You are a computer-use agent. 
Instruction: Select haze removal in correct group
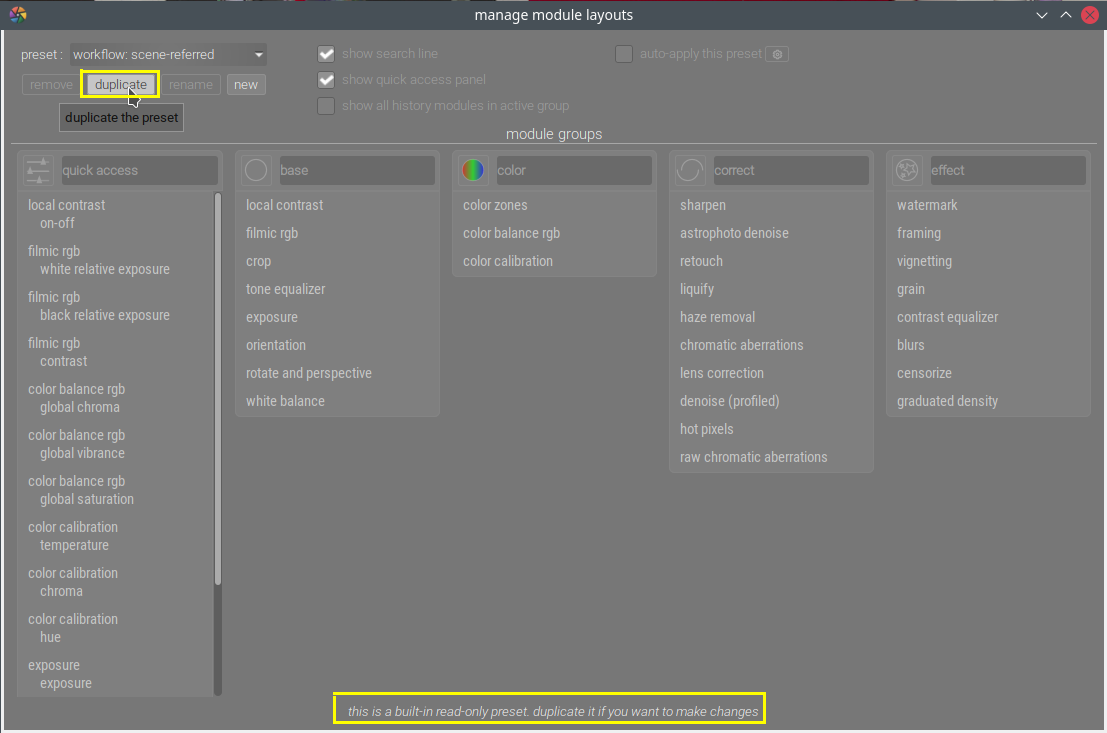[x=717, y=317]
